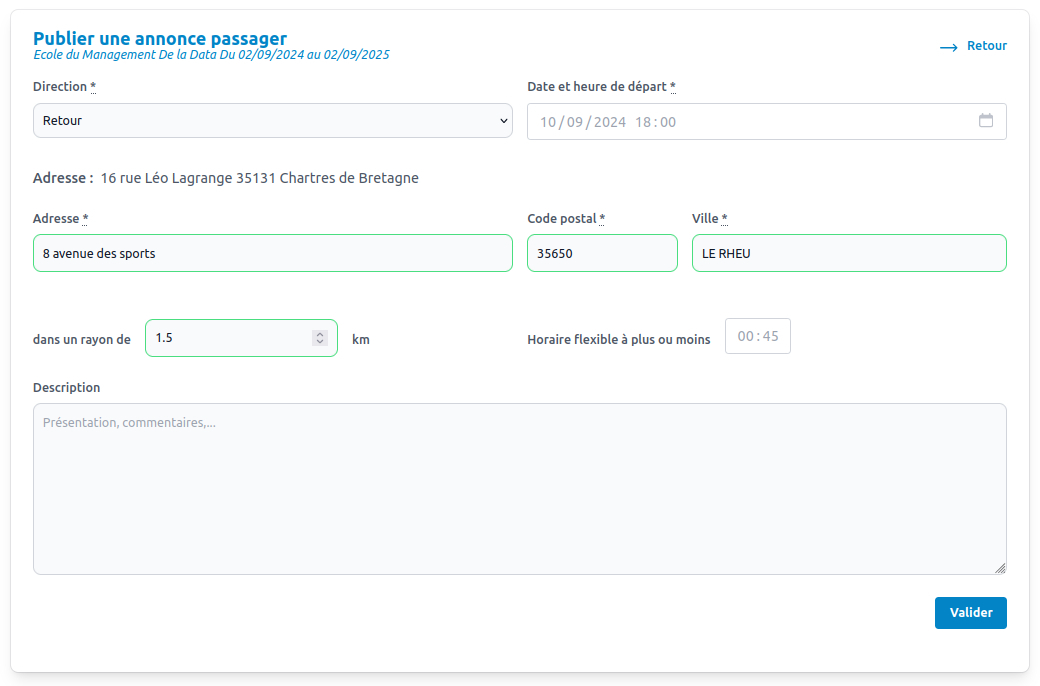Focus the Ville field containing LE RHEU

tap(848, 253)
